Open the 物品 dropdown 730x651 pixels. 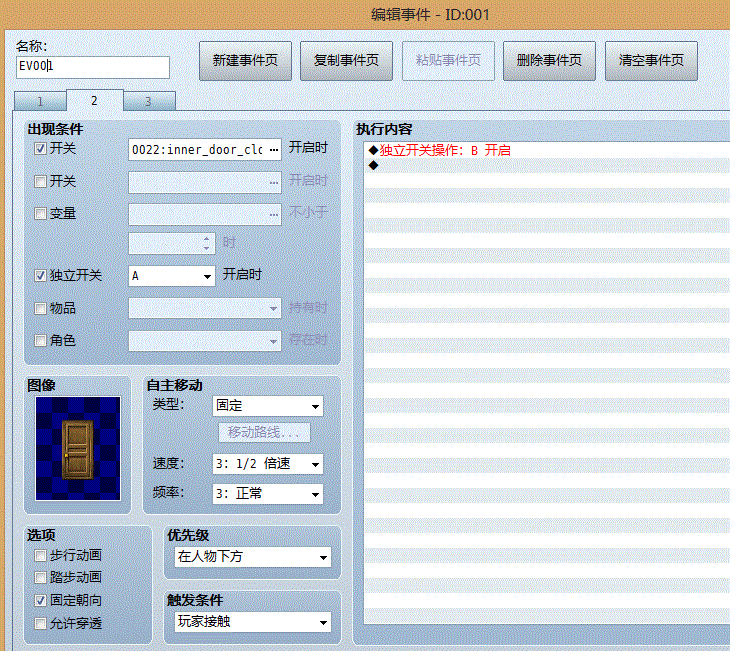coord(205,308)
